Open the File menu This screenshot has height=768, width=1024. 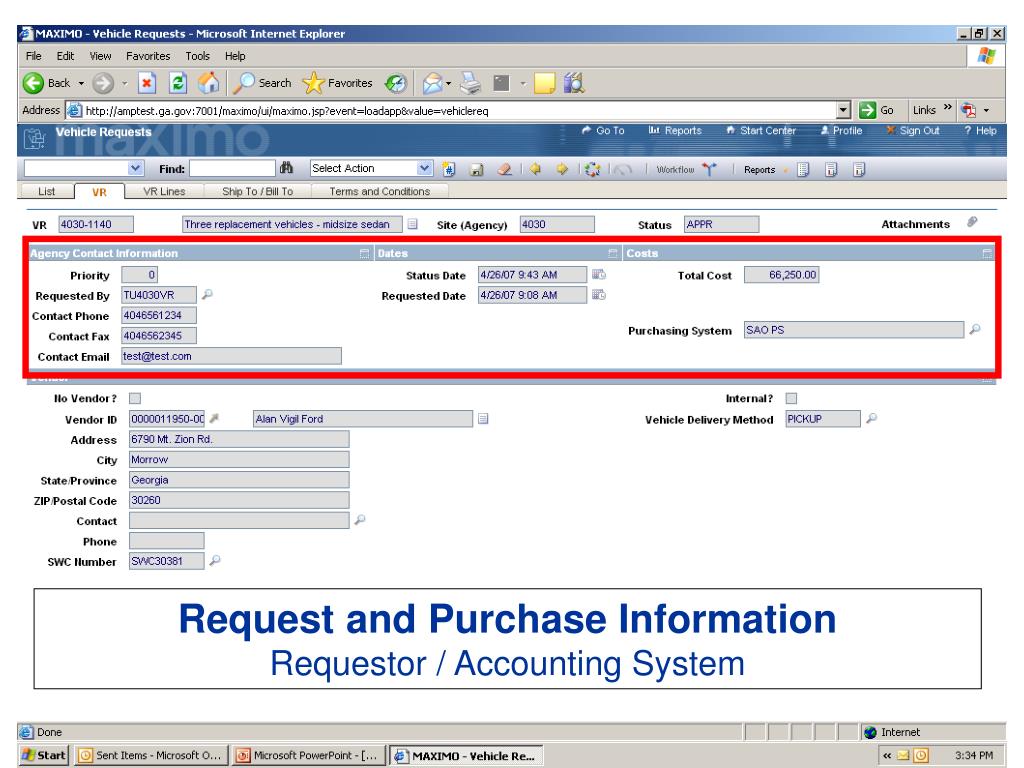(x=33, y=56)
